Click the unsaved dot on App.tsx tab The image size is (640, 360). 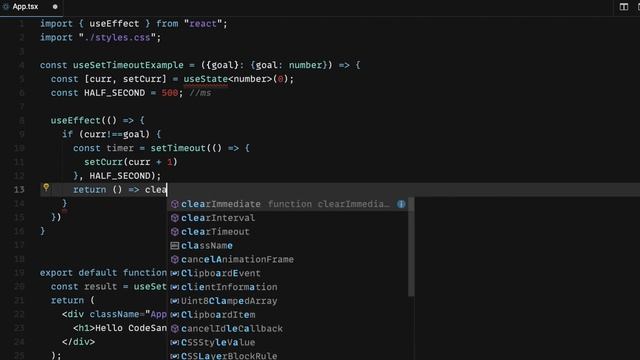coord(55,7)
